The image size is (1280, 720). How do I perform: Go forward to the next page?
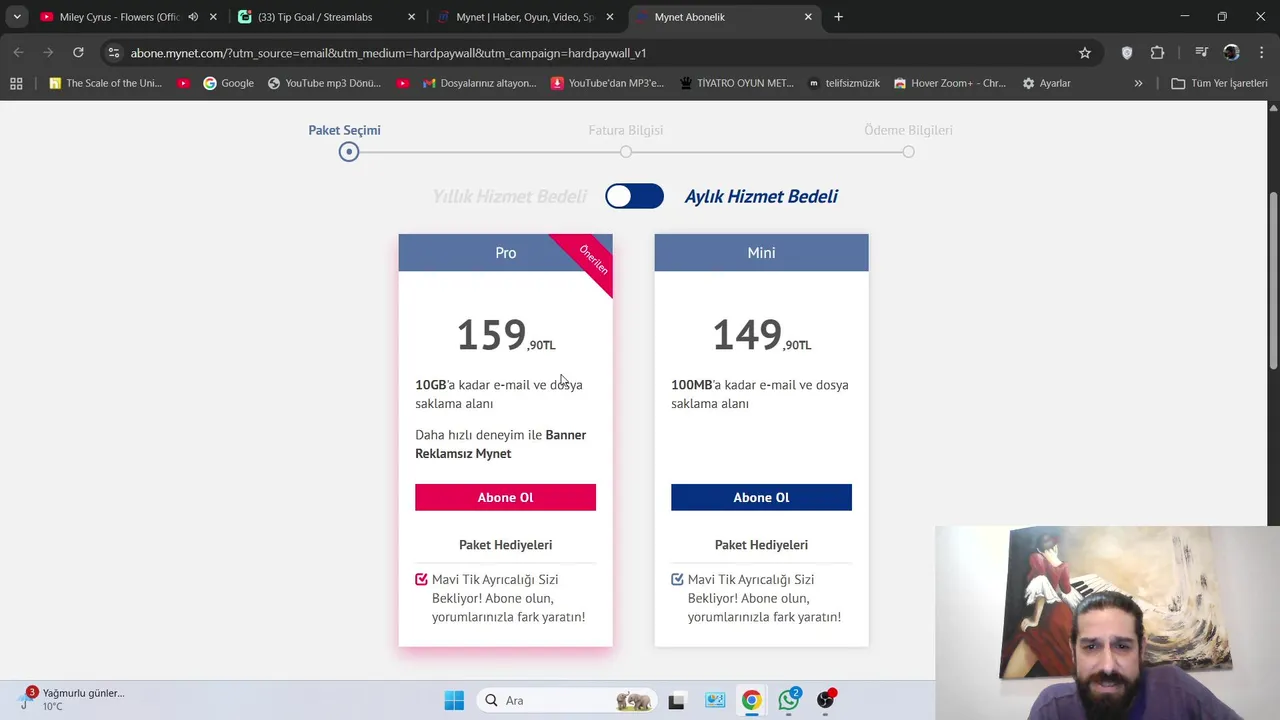(x=48, y=53)
